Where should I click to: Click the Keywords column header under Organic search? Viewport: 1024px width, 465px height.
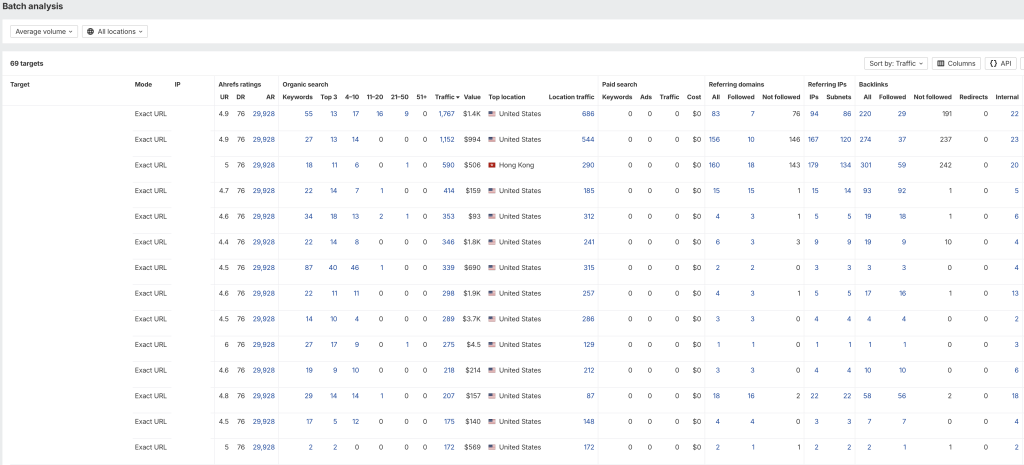pyautogui.click(x=297, y=97)
